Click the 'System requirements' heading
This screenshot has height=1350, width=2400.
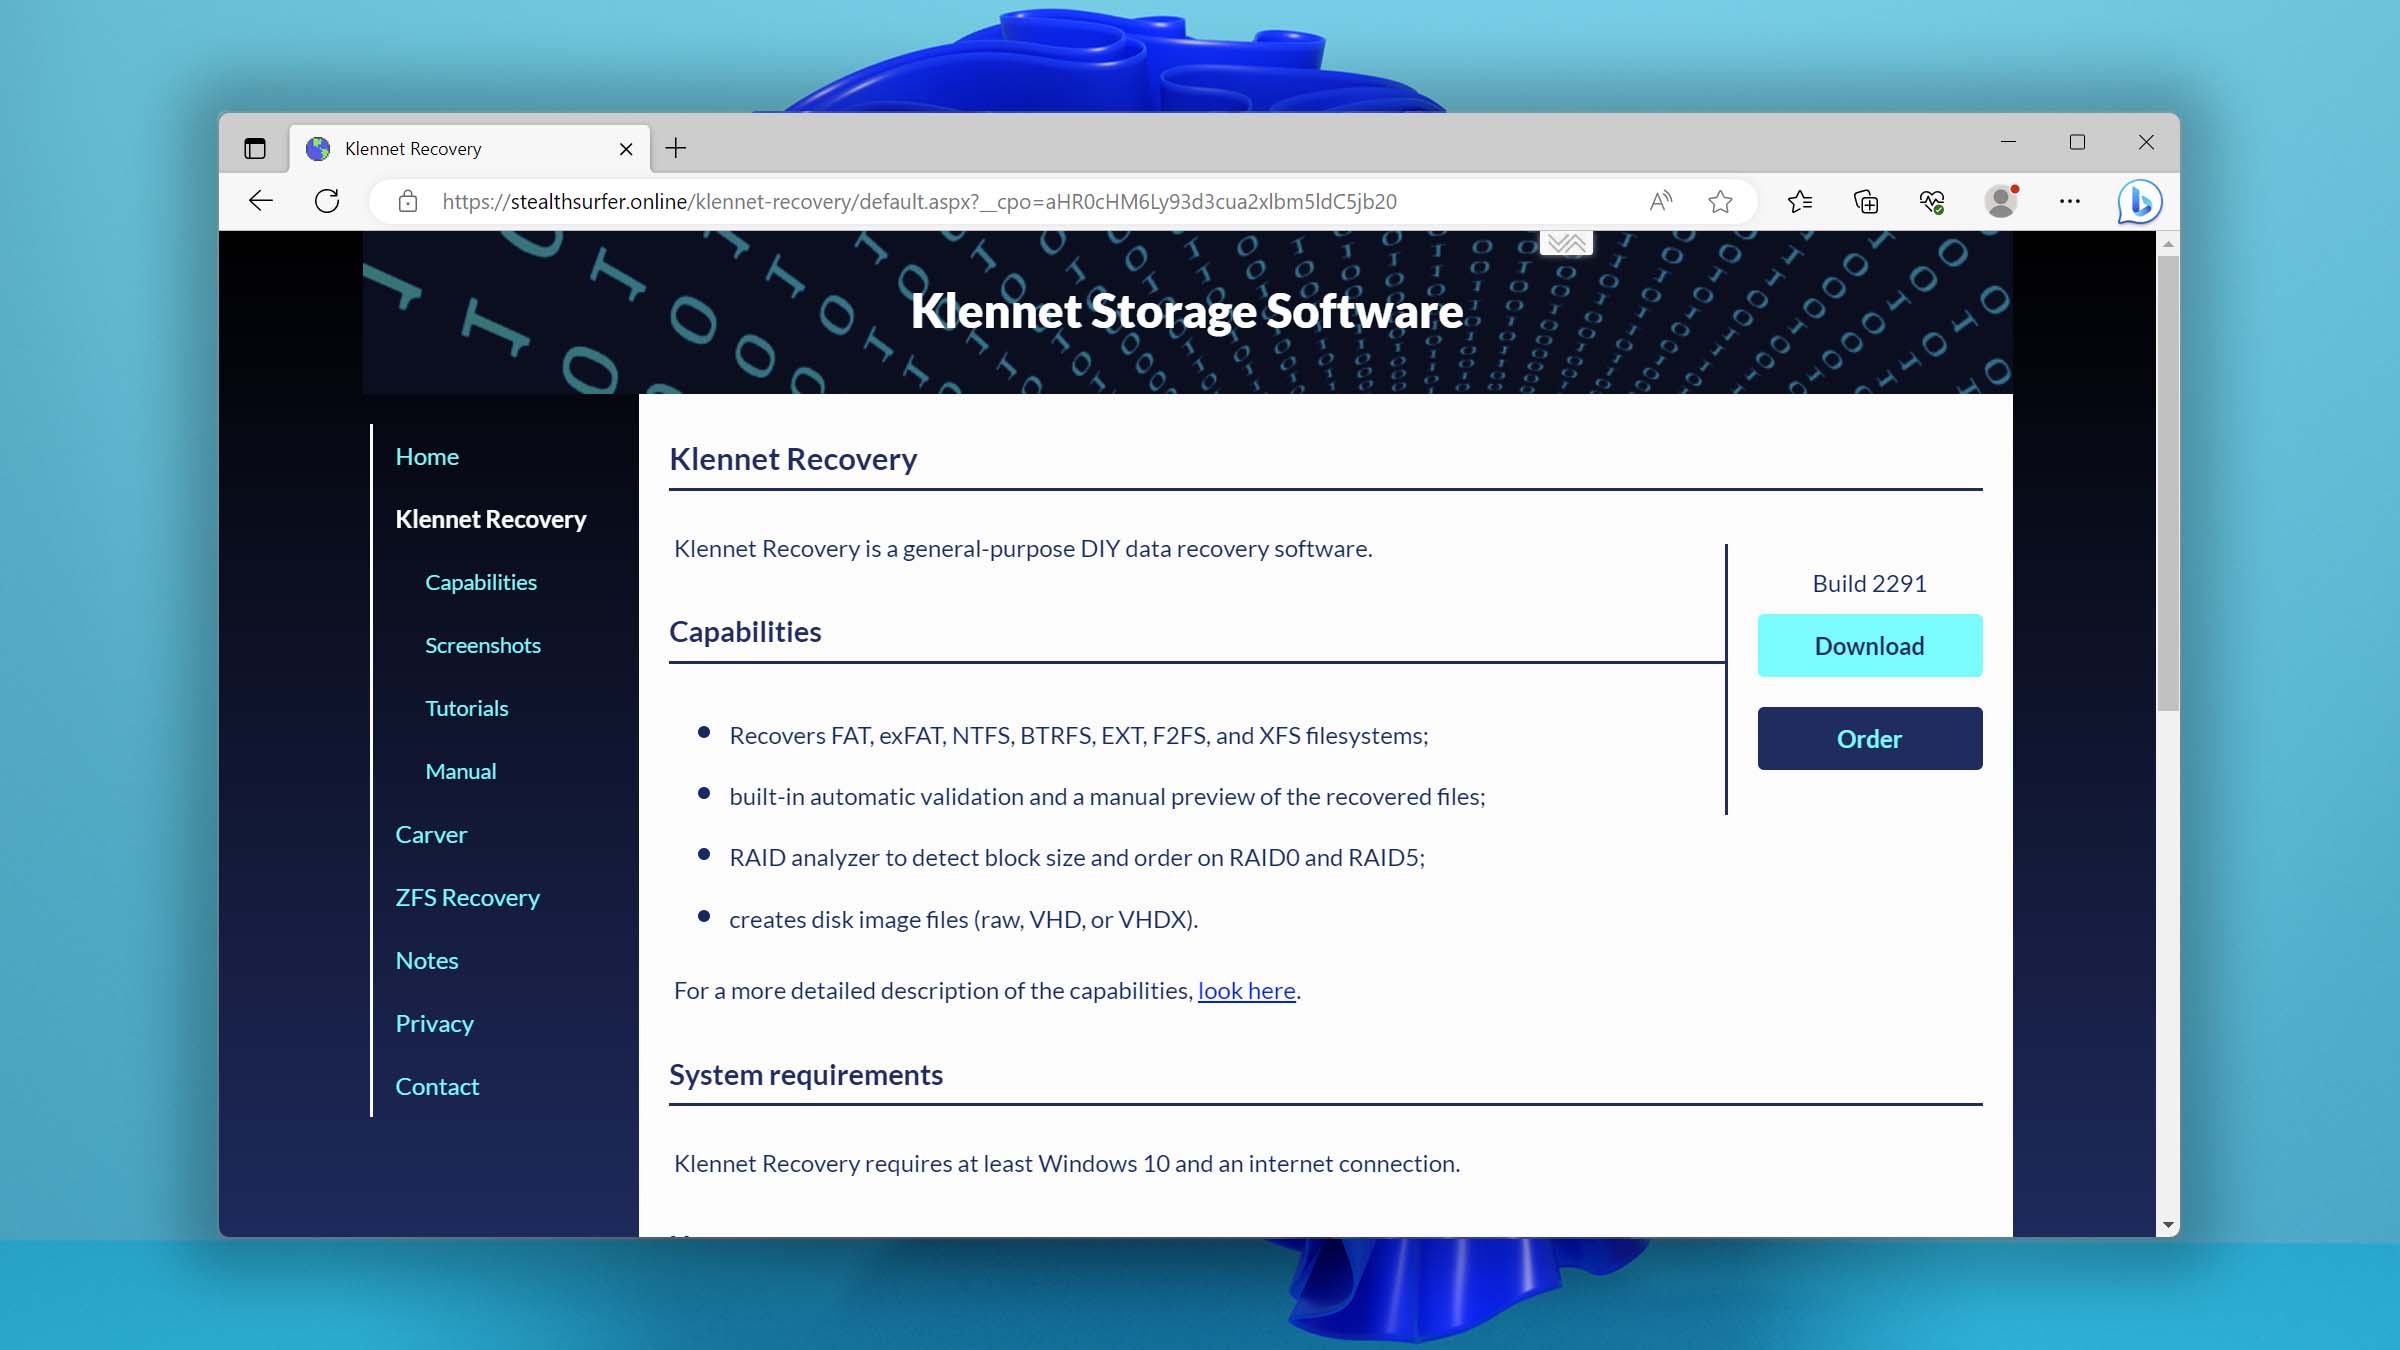pyautogui.click(x=806, y=1074)
